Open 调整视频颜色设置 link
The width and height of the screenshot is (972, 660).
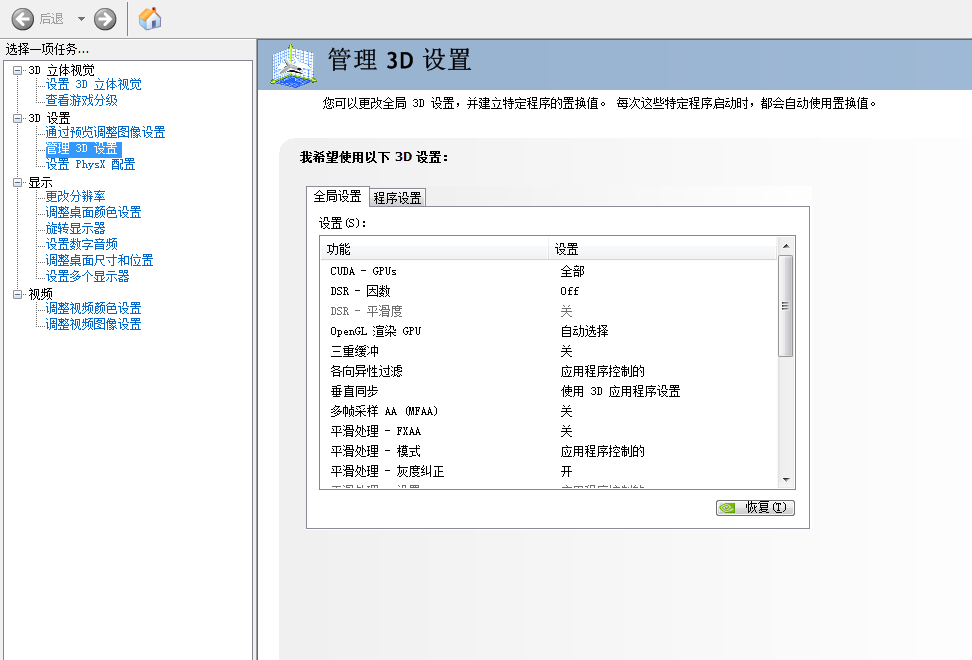94,309
